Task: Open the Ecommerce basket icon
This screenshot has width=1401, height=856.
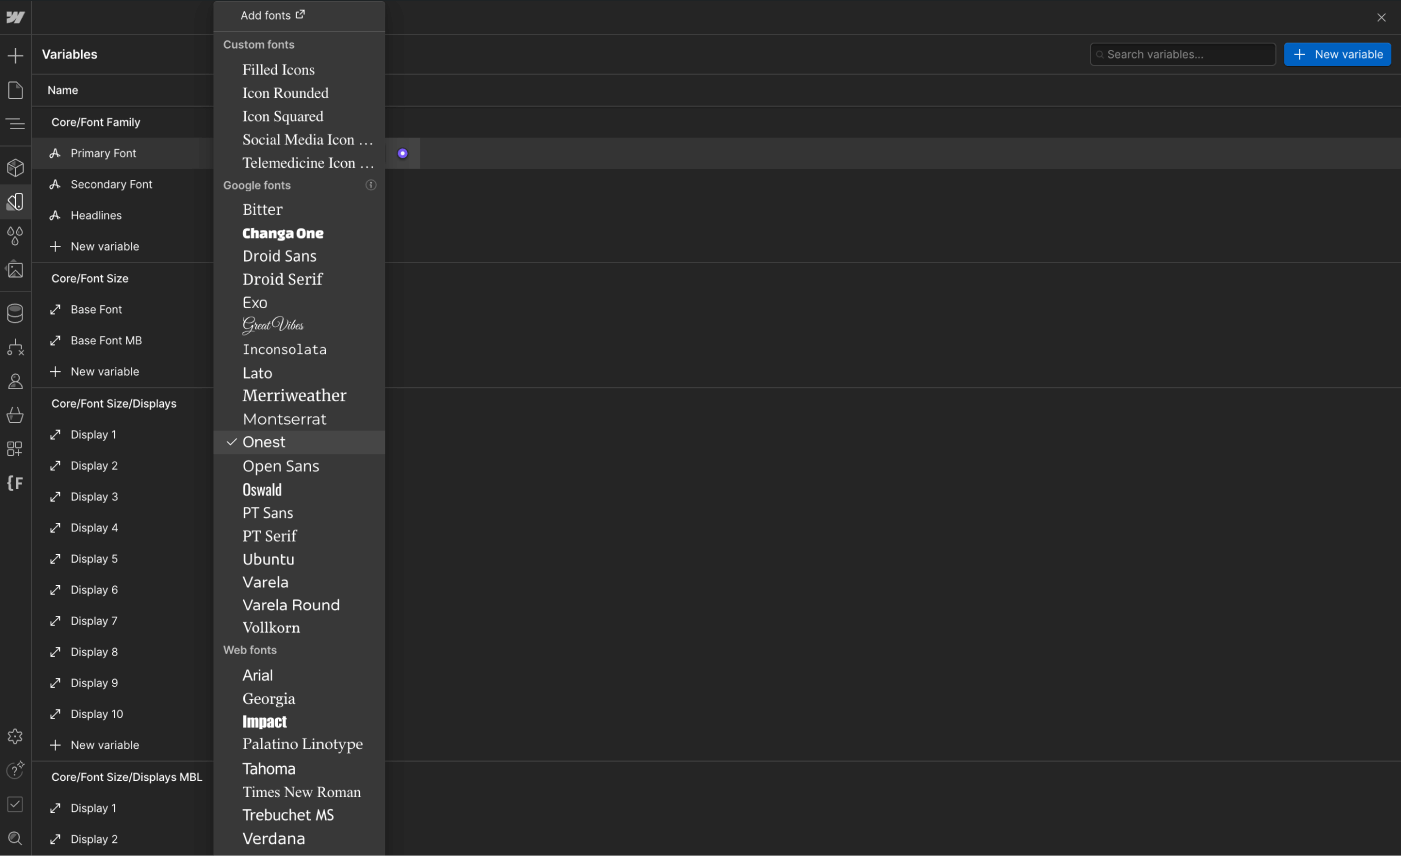Action: [15, 415]
